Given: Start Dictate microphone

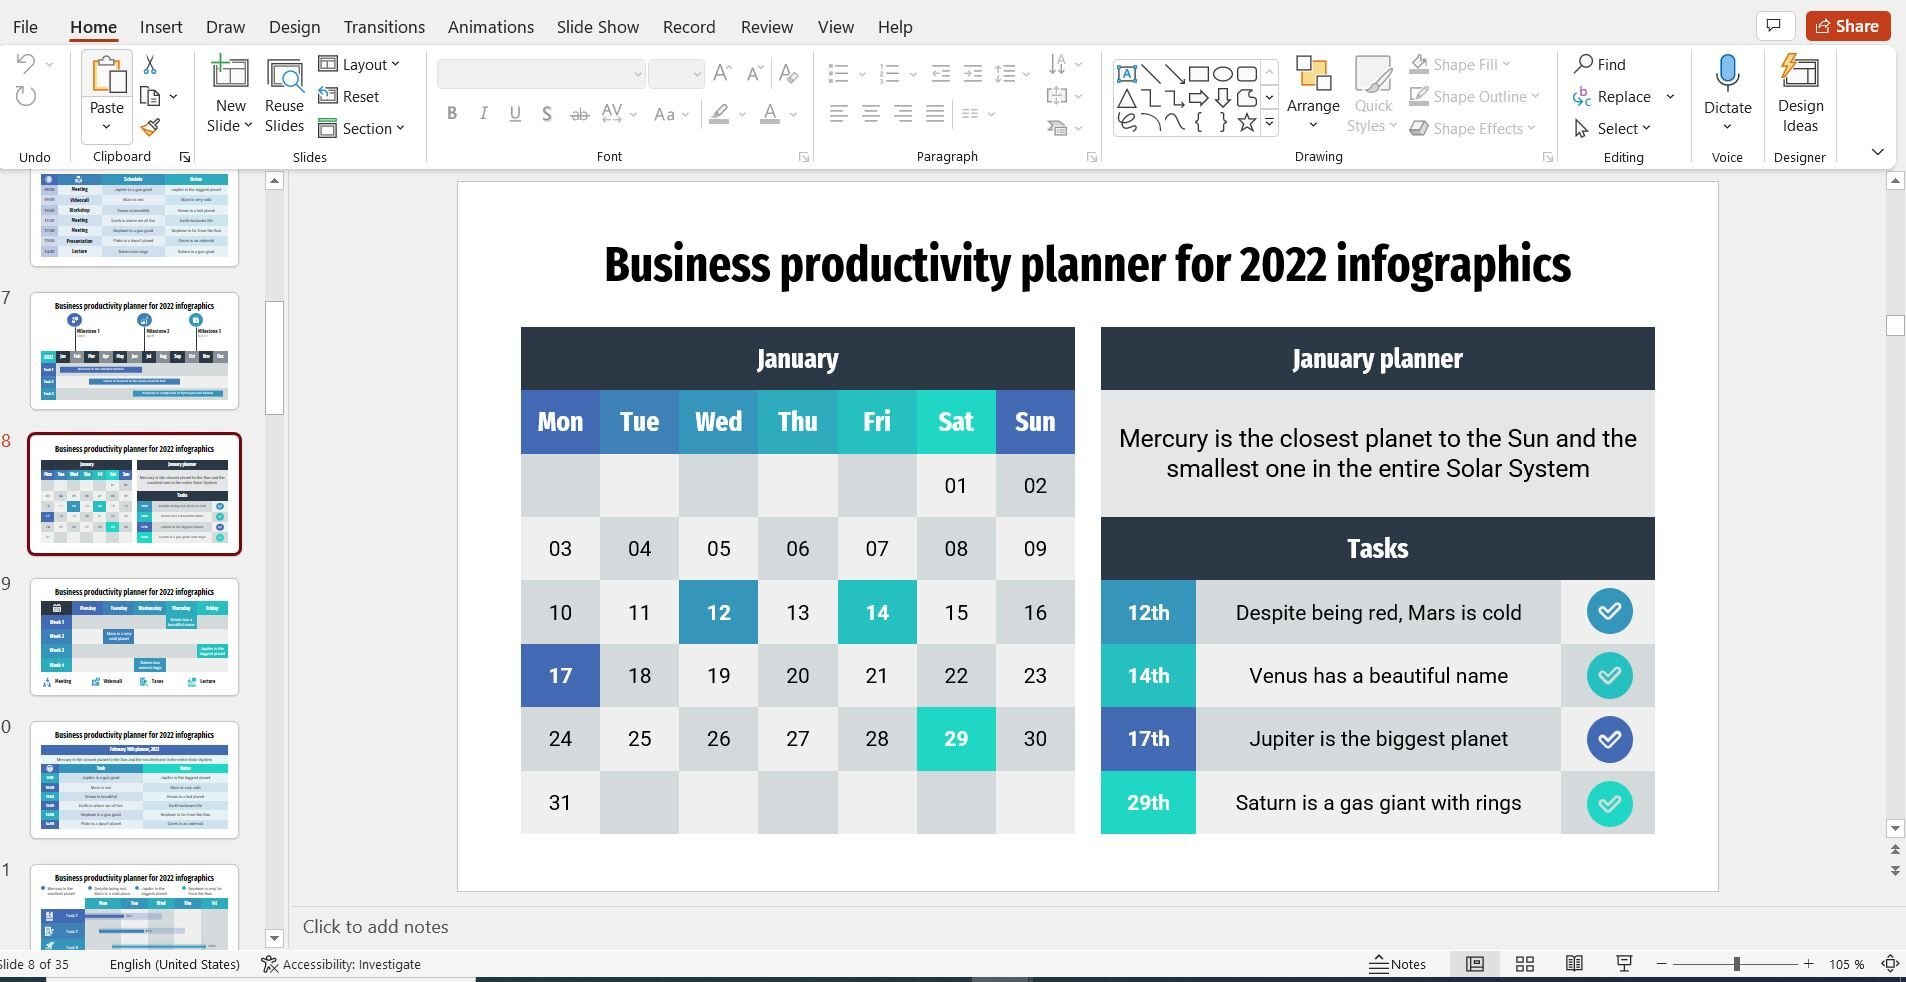Looking at the screenshot, I should 1727,85.
